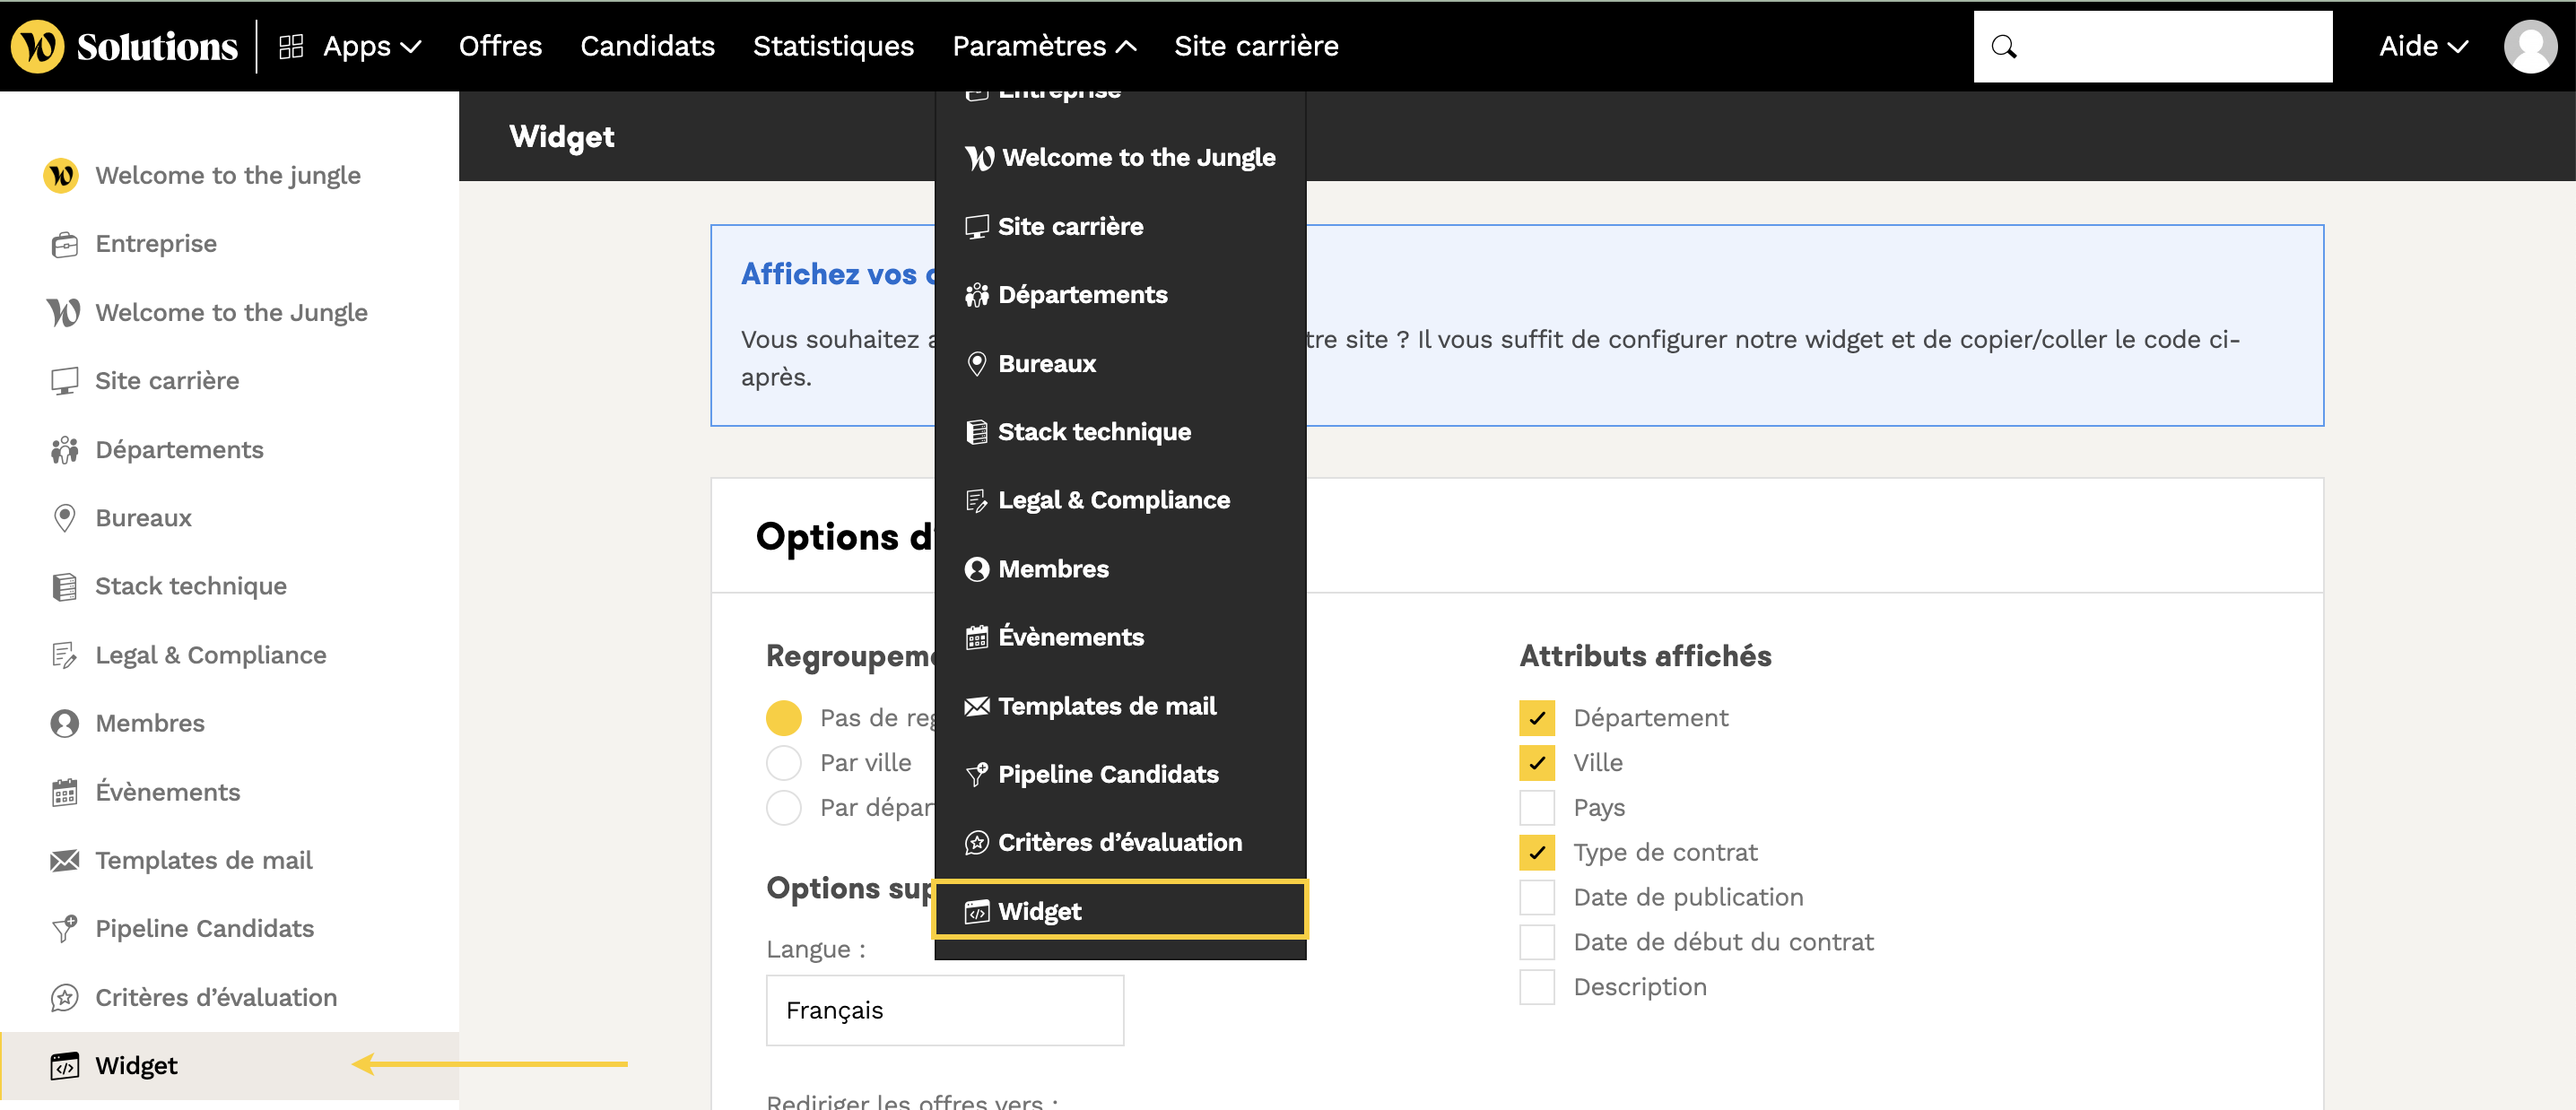The width and height of the screenshot is (2576, 1110).
Task: Click the Templates de mail envelope icon in sidebar
Action: [64, 860]
